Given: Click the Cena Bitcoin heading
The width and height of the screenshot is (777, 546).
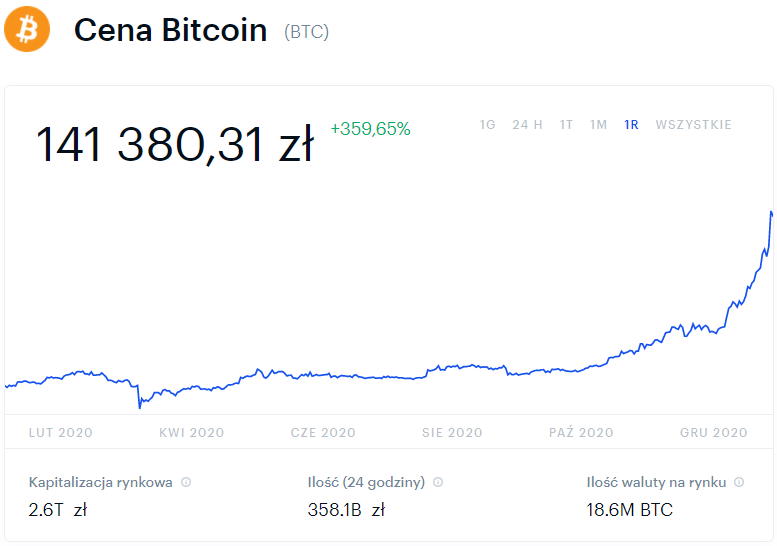Looking at the screenshot, I should pyautogui.click(x=171, y=31).
